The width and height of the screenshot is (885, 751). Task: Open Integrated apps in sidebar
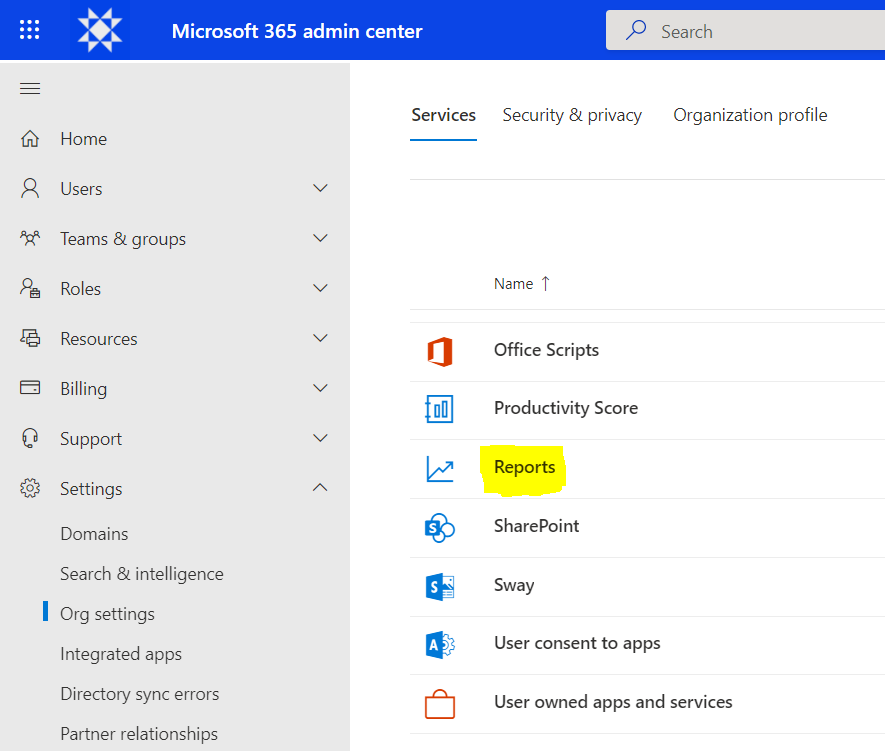pyautogui.click(x=121, y=654)
